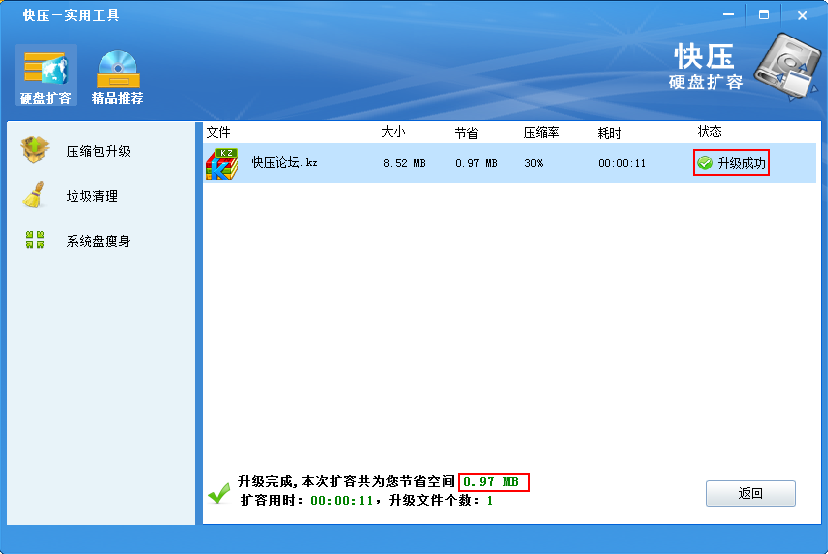Sort by the 文件 column header

pos(218,132)
